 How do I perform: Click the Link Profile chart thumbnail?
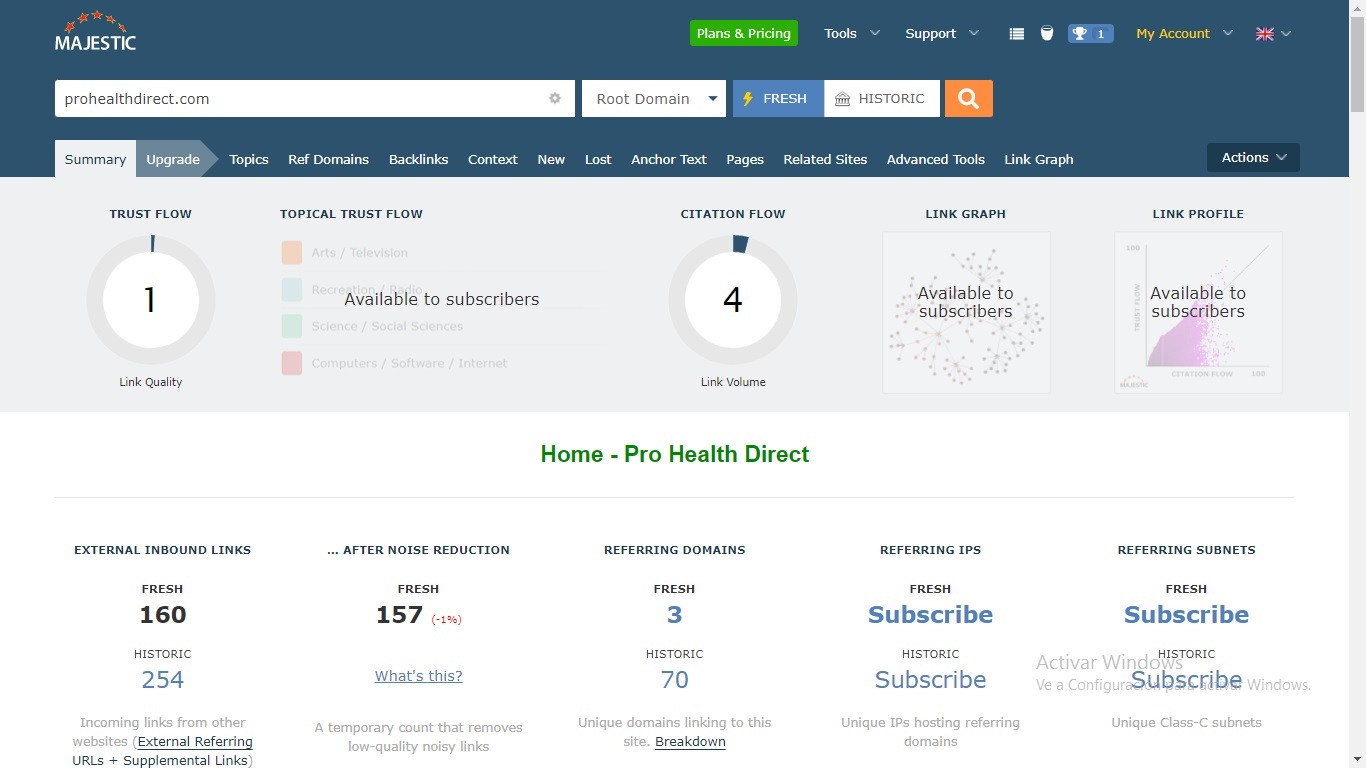coord(1198,312)
